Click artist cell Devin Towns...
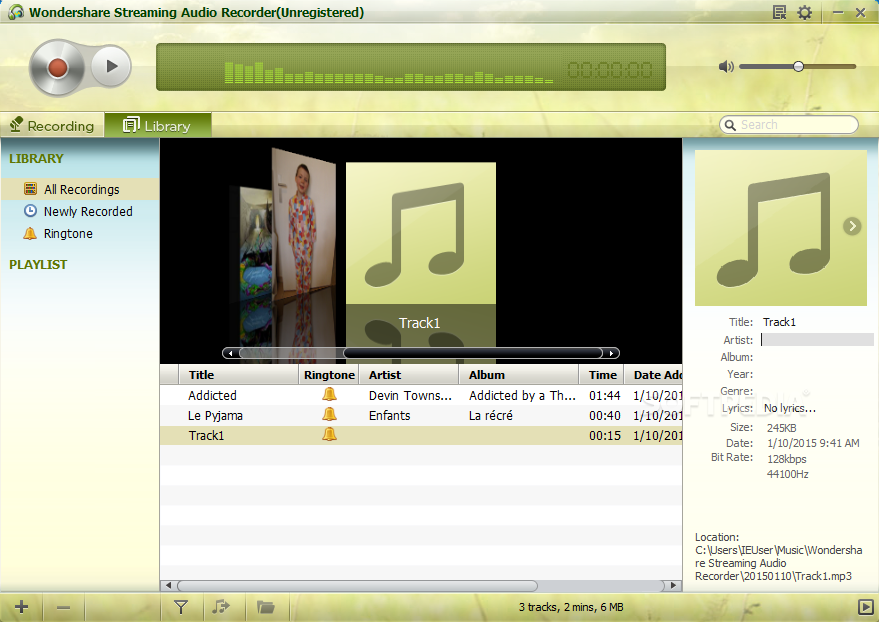The width and height of the screenshot is (879, 622). (410, 396)
